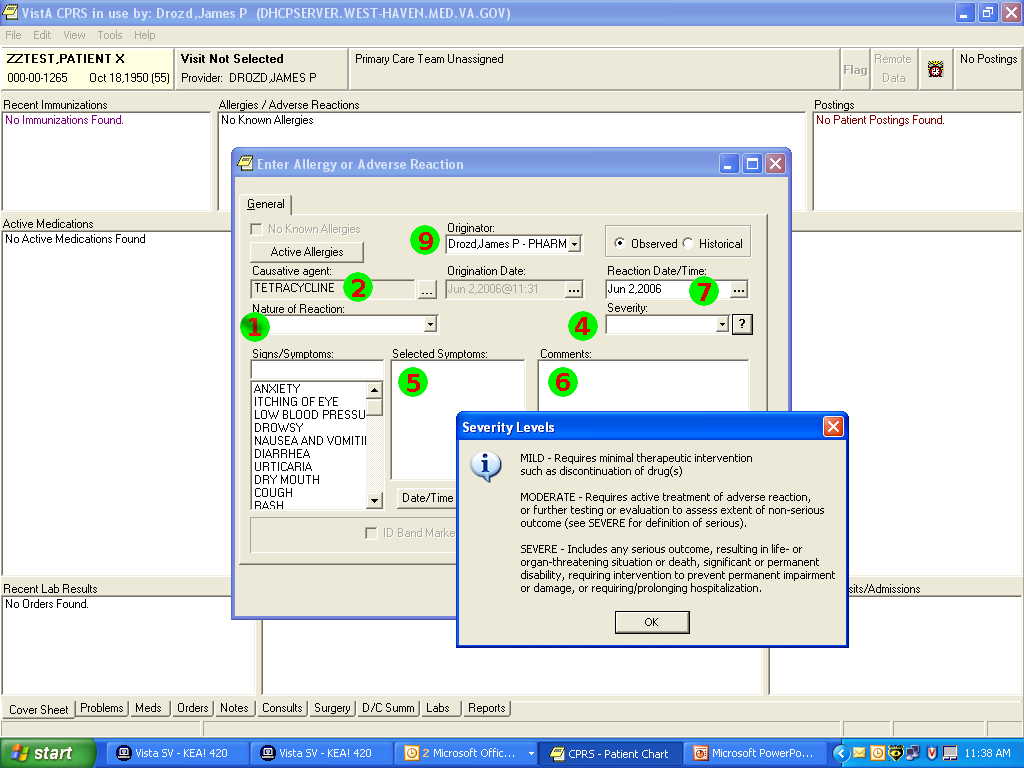Click the severity help question mark button
1024x768 pixels.
[742, 324]
